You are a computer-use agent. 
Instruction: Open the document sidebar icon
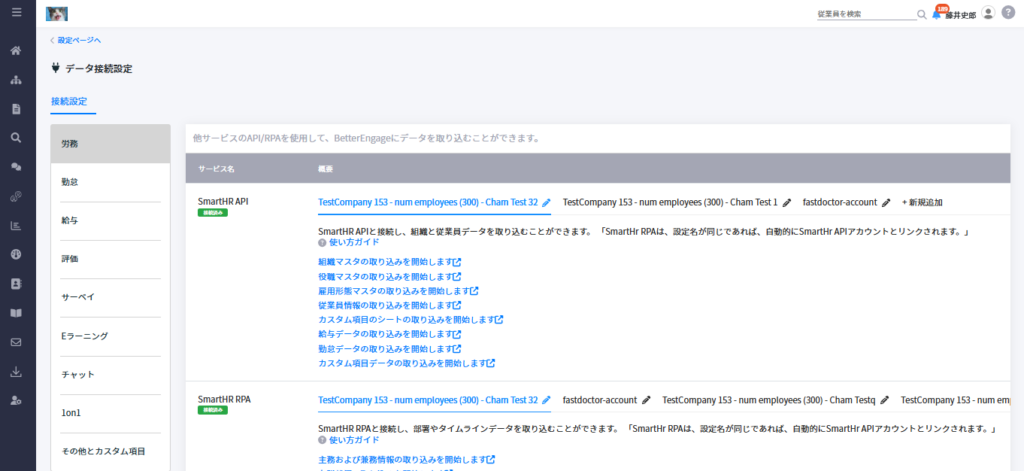(x=17, y=109)
